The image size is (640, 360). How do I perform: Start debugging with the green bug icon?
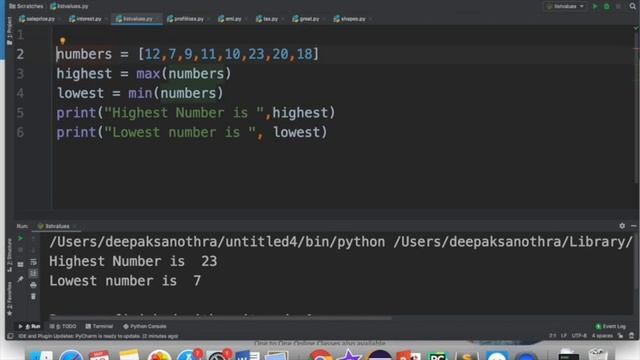click(x=607, y=6)
